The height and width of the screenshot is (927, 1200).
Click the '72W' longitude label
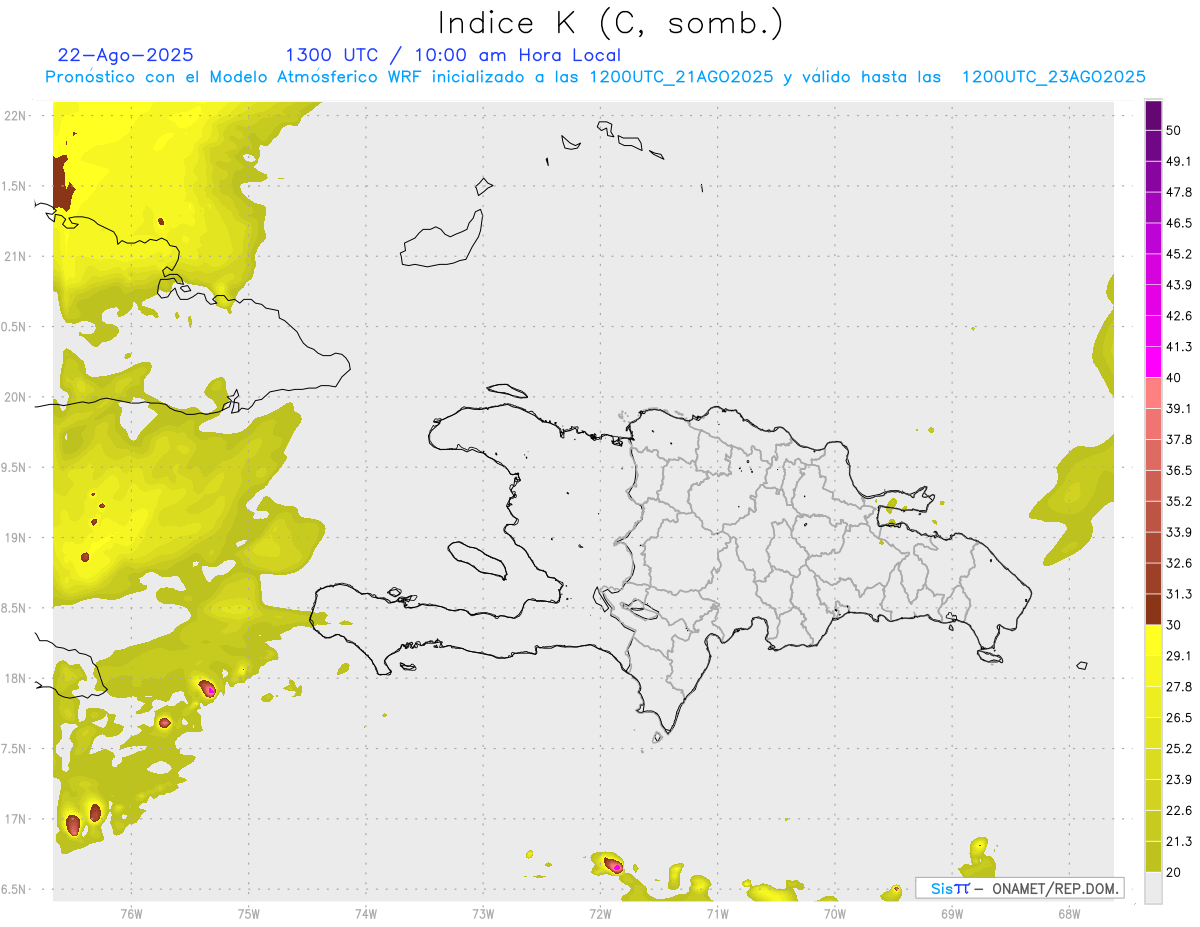(x=600, y=913)
